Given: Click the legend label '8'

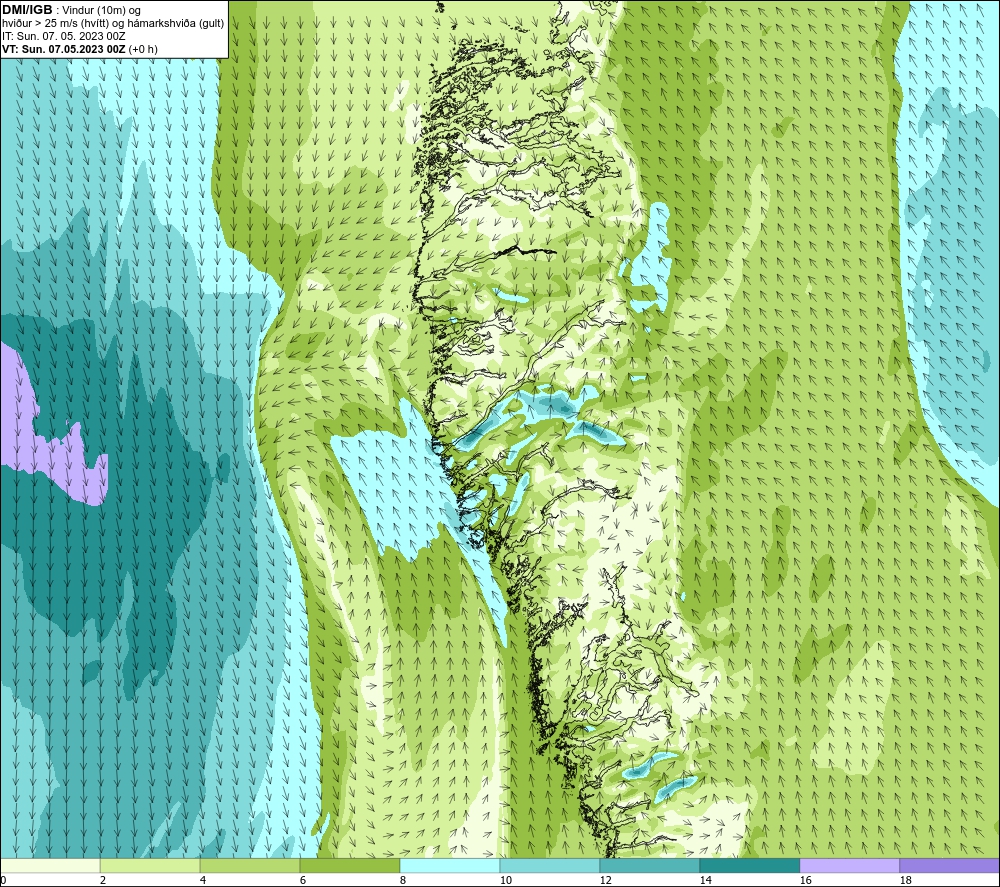Looking at the screenshot, I should 402,880.
